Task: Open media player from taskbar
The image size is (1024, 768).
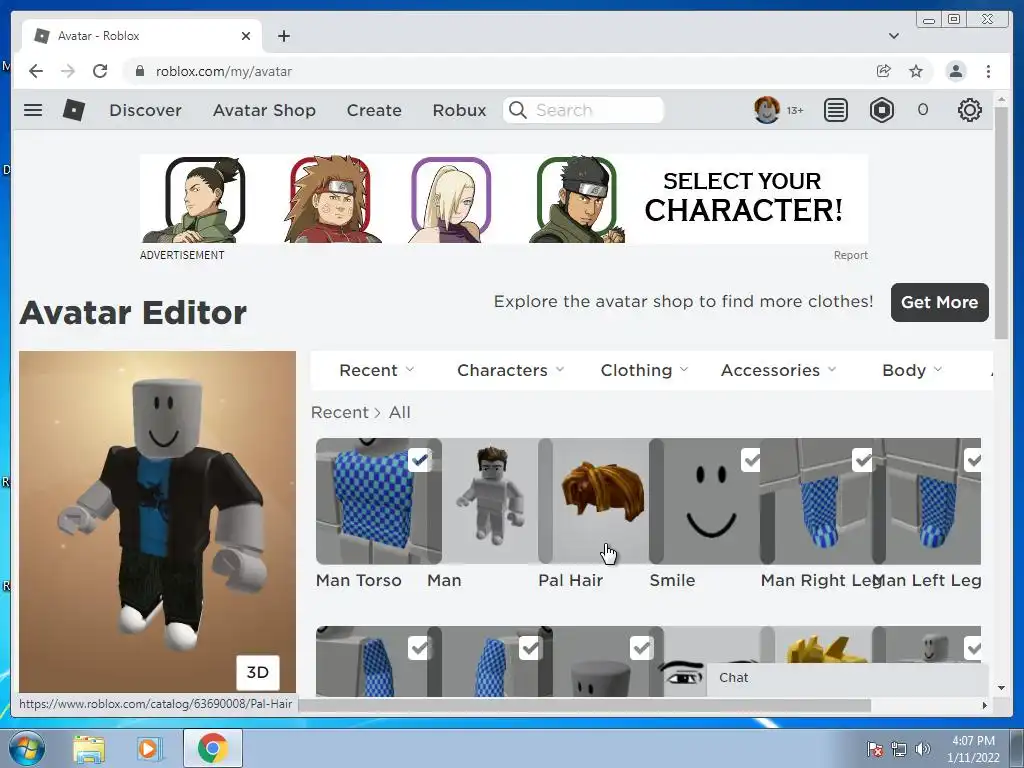Action: [150, 749]
